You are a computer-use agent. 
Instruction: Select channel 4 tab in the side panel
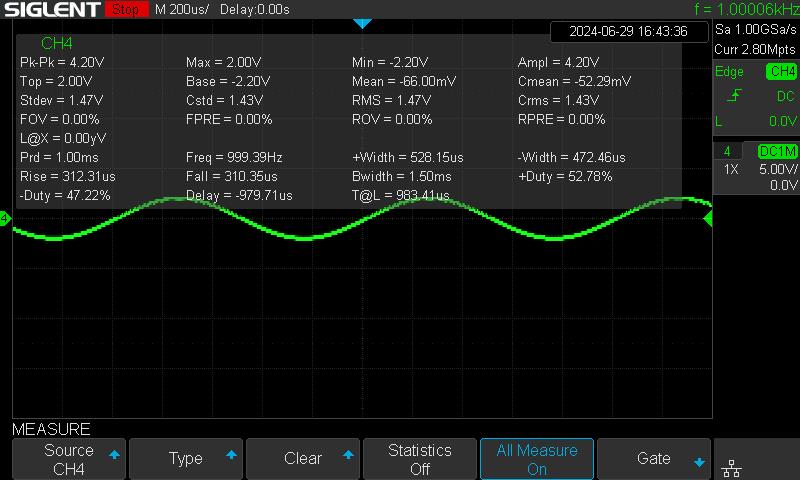(727, 151)
